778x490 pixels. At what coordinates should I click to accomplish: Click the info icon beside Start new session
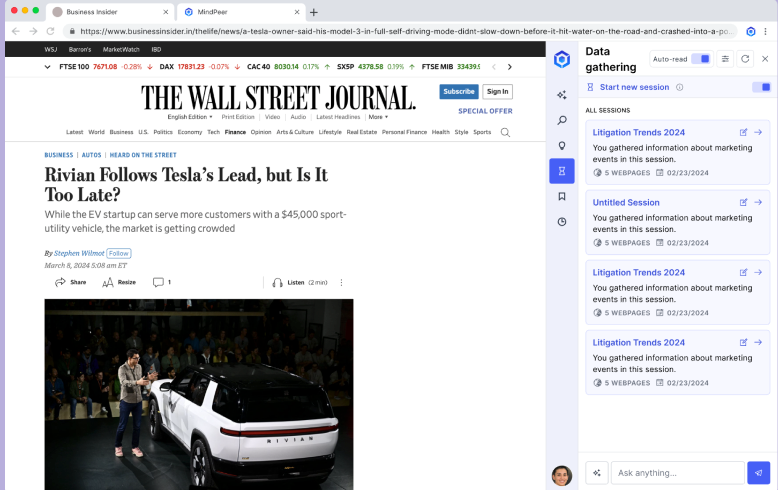(x=679, y=87)
